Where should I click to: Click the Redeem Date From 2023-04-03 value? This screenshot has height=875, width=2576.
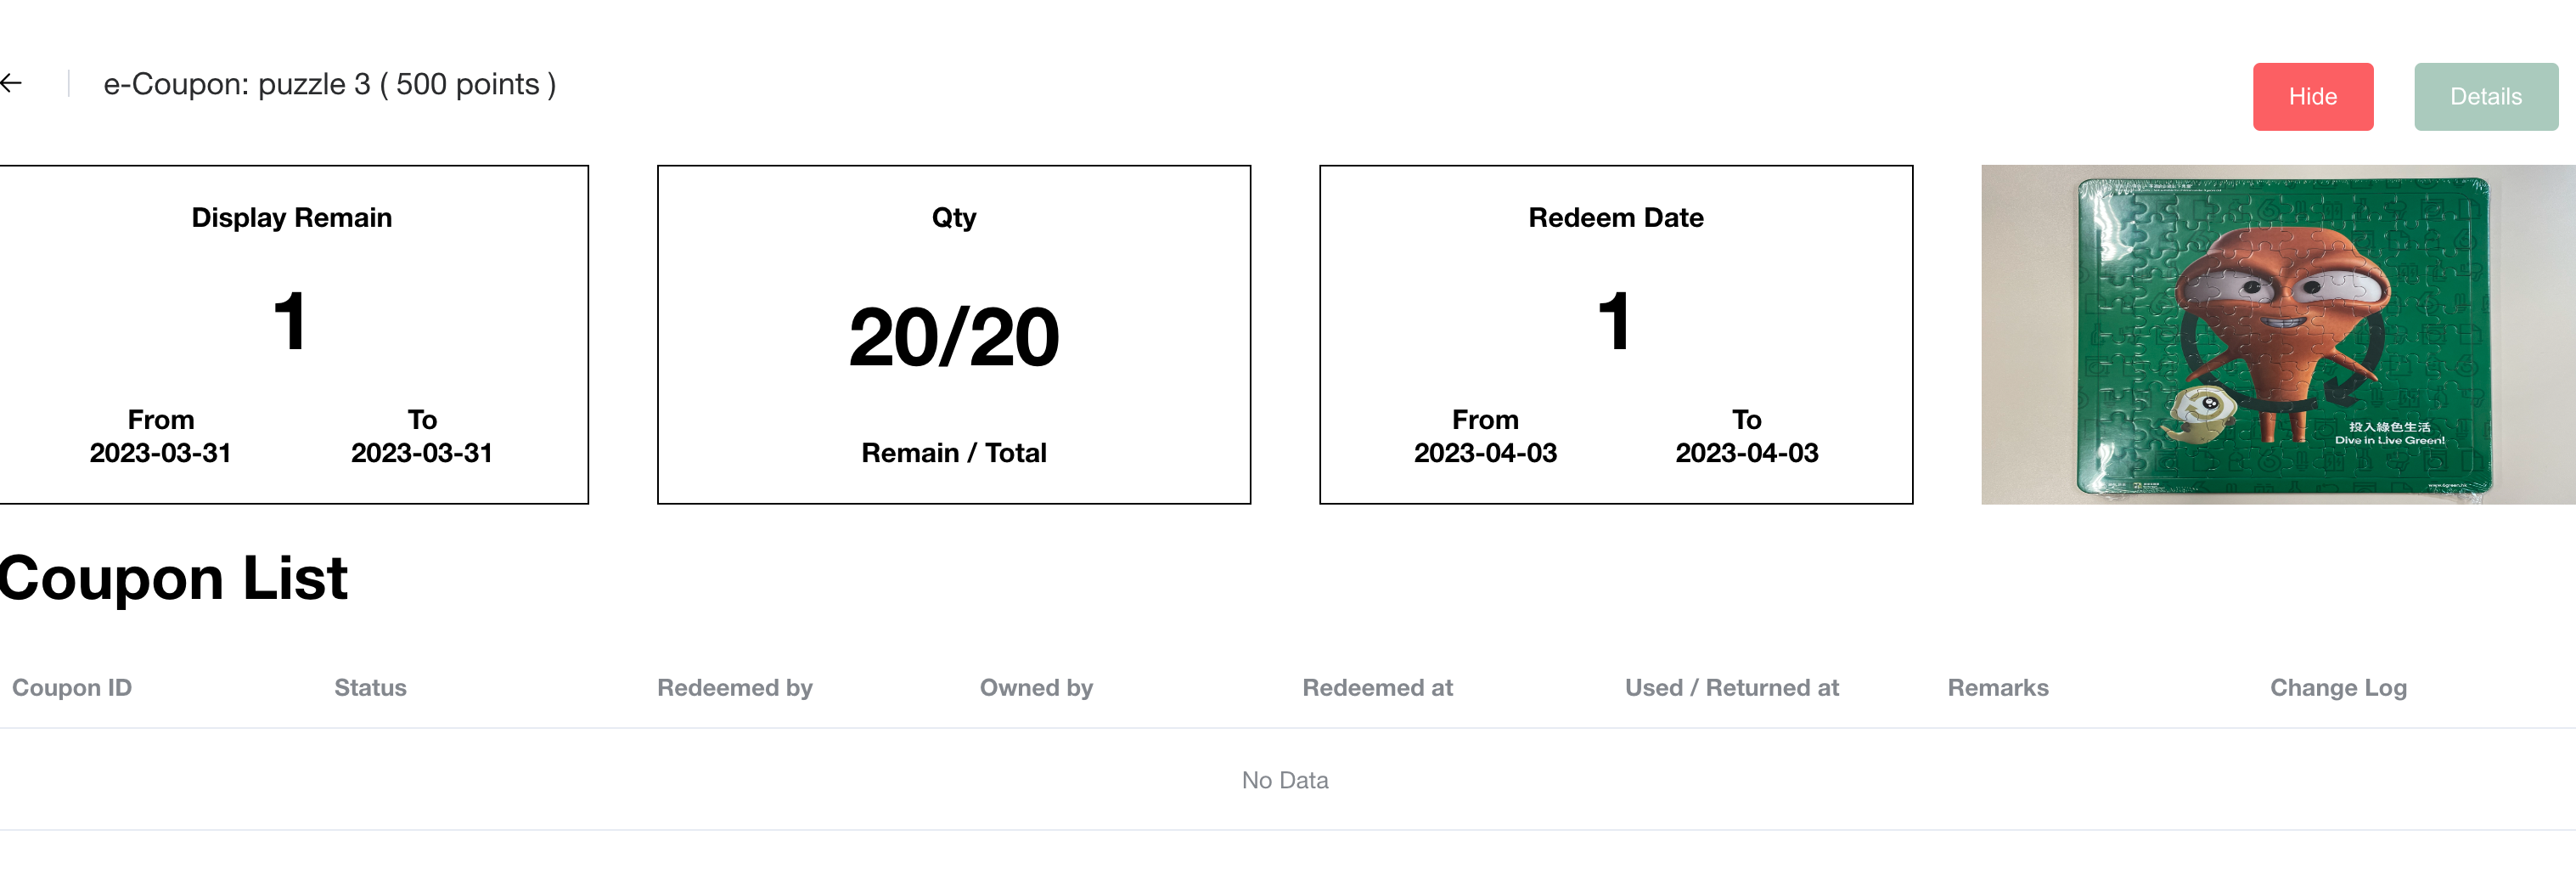(x=1485, y=453)
